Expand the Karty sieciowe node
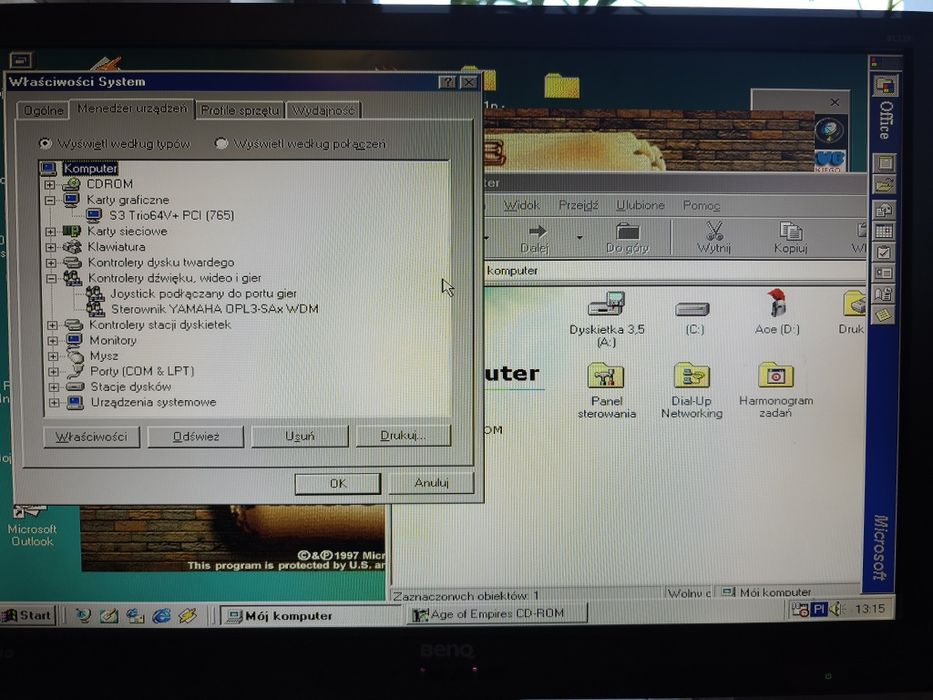This screenshot has height=700, width=933. [x=51, y=232]
